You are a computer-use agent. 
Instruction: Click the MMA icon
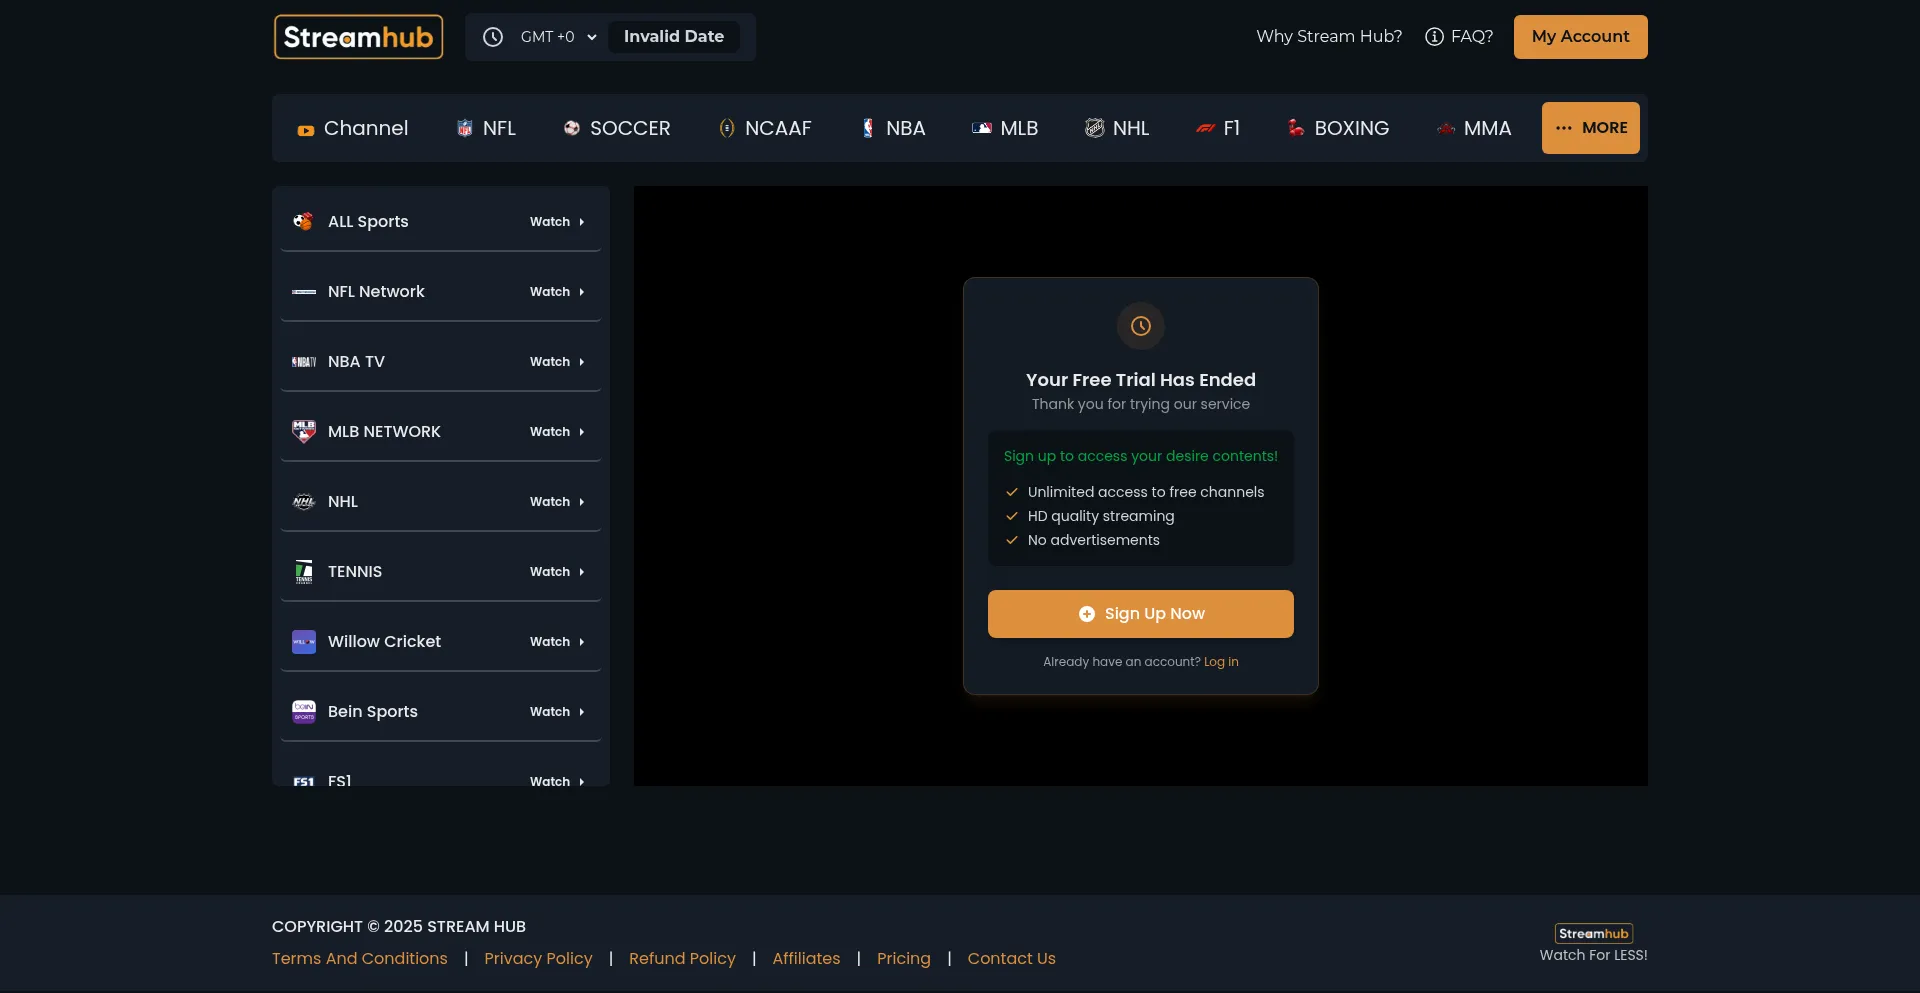1446,128
